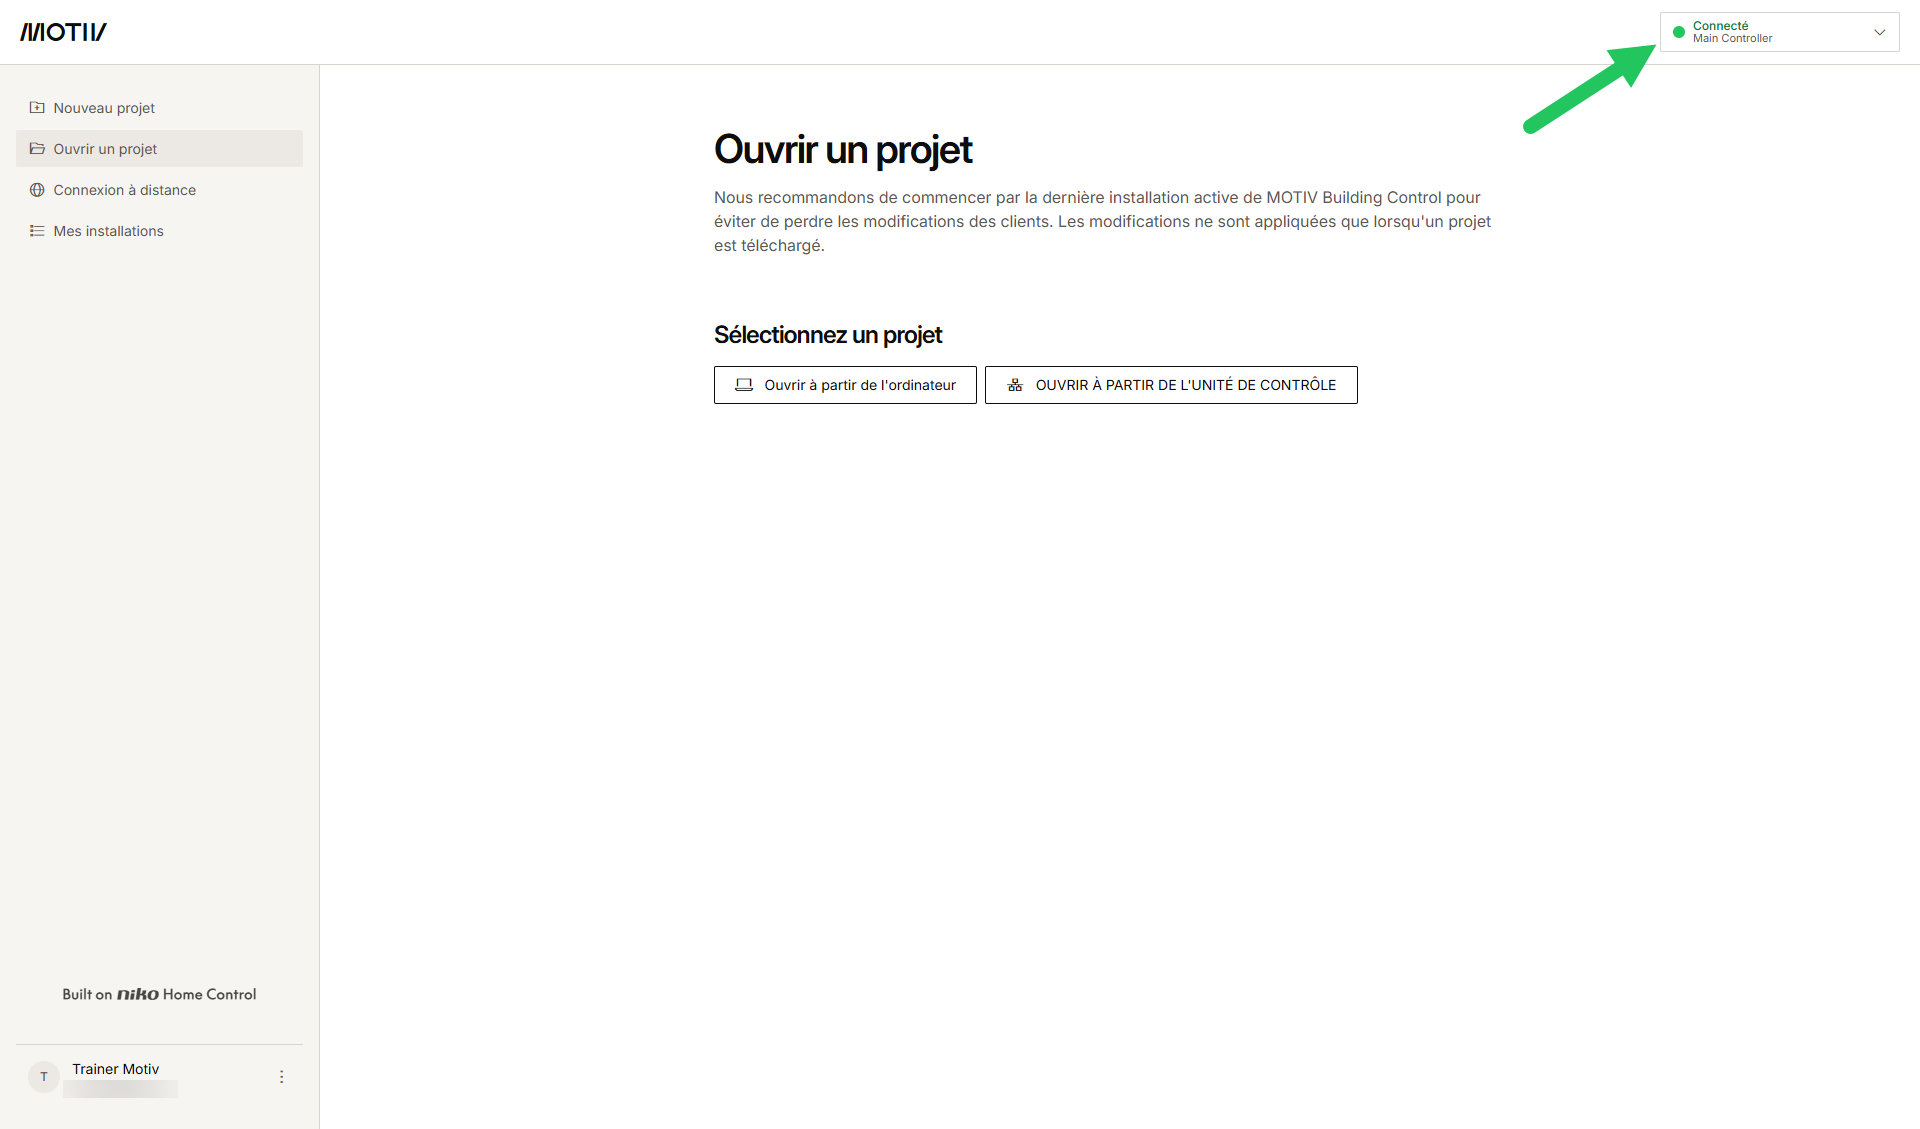Click the Trainer Motiv avatar circle
The image size is (1920, 1129).
point(44,1077)
